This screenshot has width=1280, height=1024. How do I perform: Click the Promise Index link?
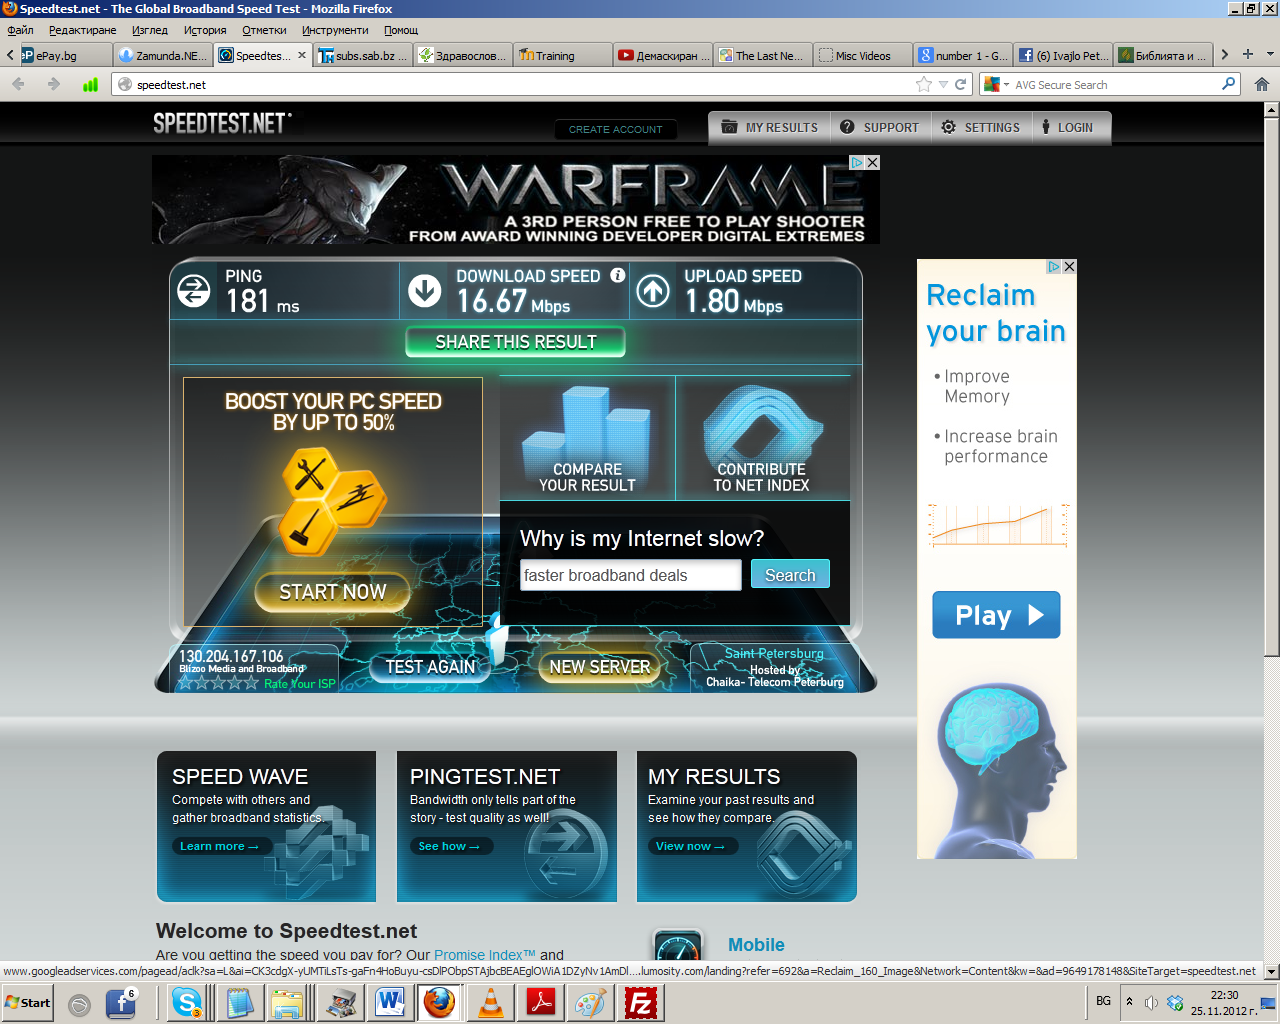[x=485, y=955]
